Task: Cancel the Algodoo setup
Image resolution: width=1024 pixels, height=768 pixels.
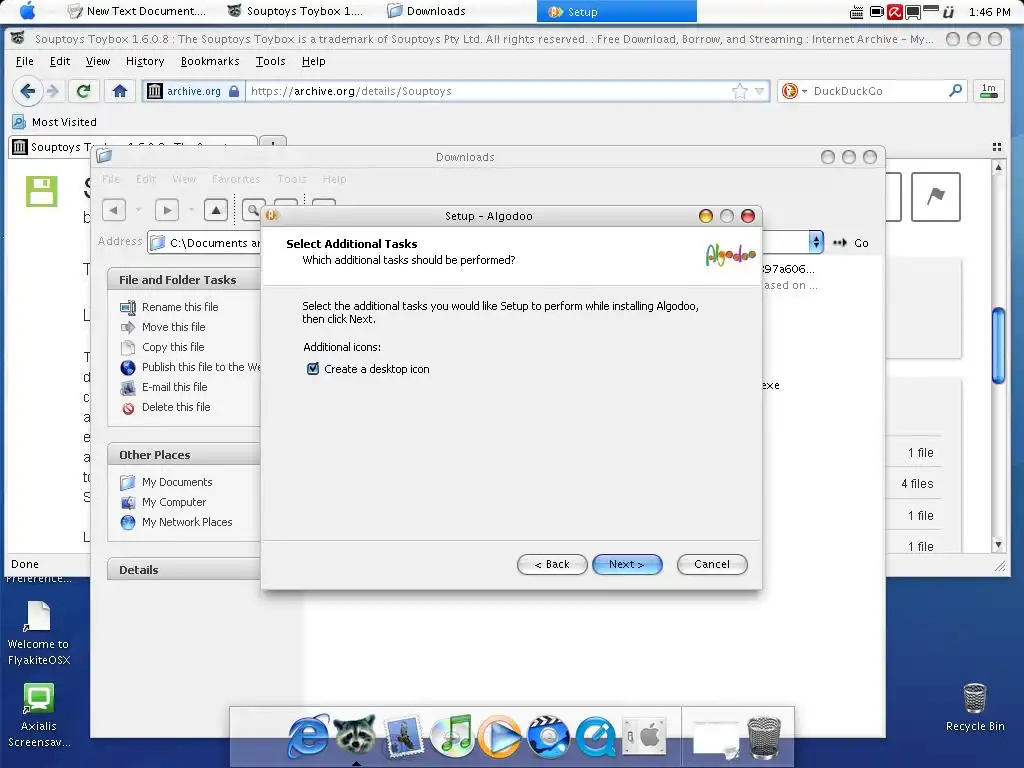Action: [x=712, y=564]
